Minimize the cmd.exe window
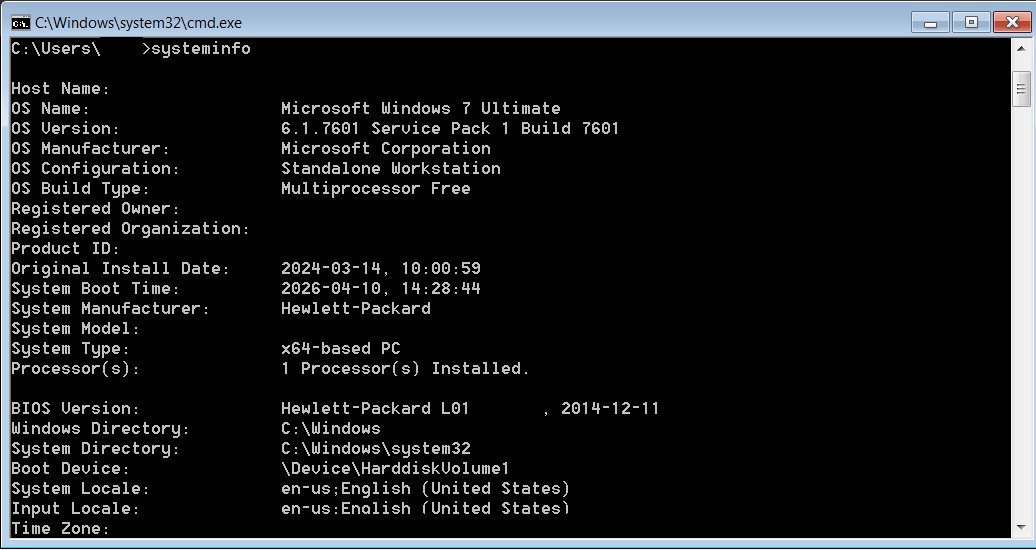 932,22
